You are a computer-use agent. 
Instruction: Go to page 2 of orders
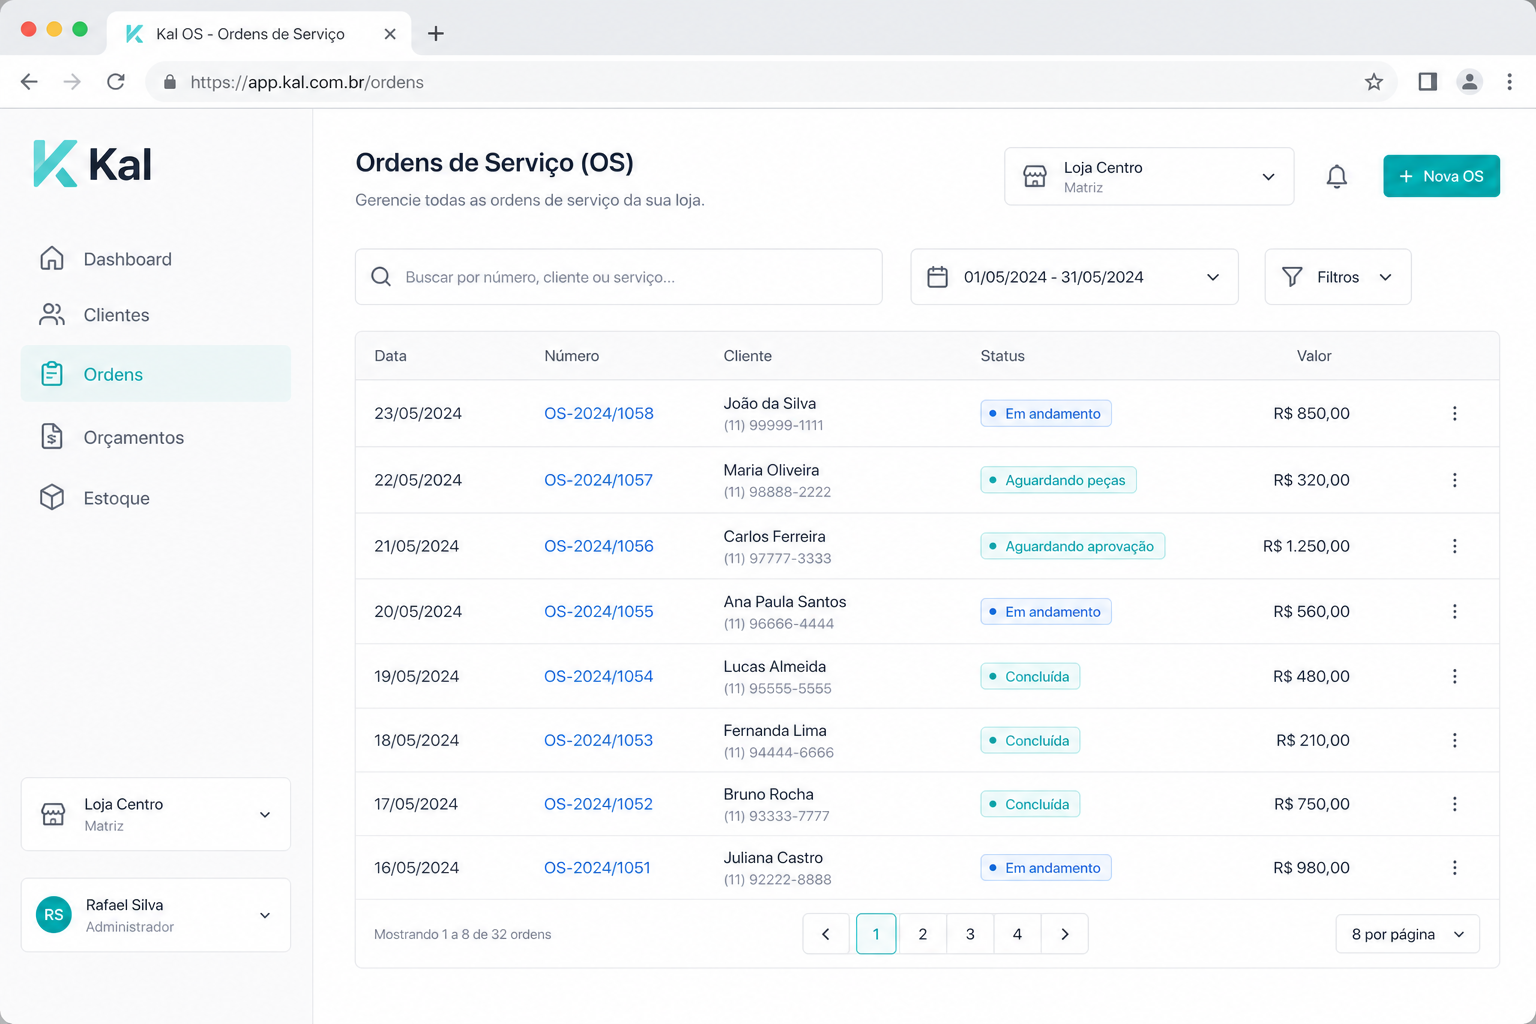922,934
